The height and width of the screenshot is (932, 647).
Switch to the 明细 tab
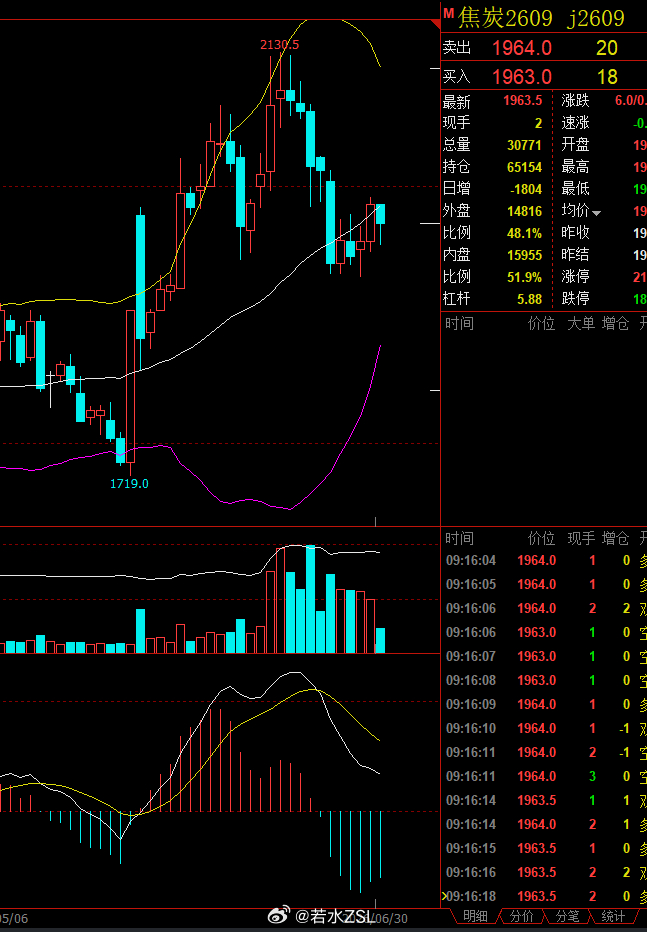coord(475,916)
